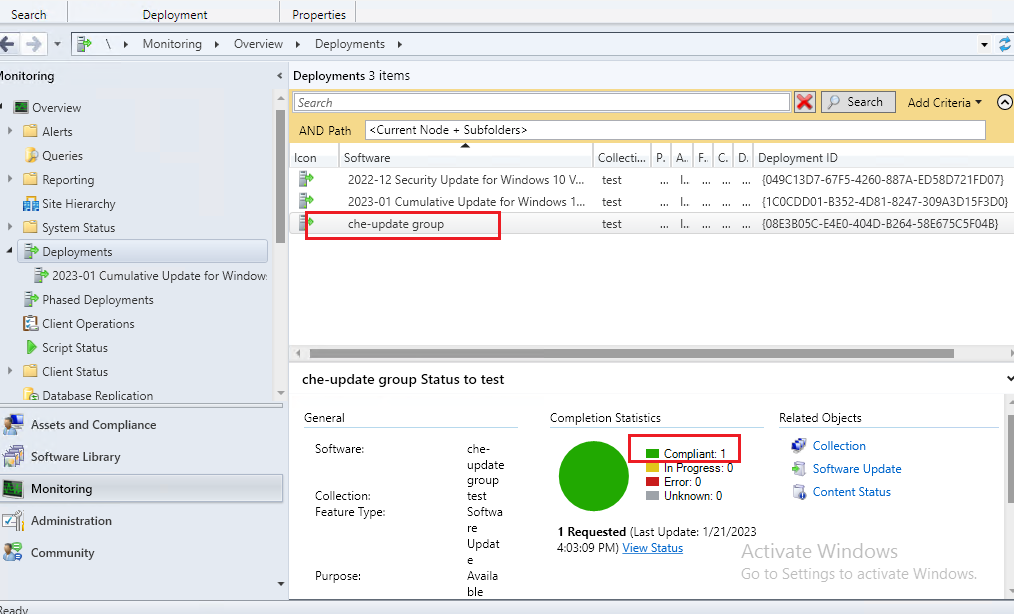Image resolution: width=1014 pixels, height=614 pixels.
Task: Clear the search with the red X
Action: [804, 102]
